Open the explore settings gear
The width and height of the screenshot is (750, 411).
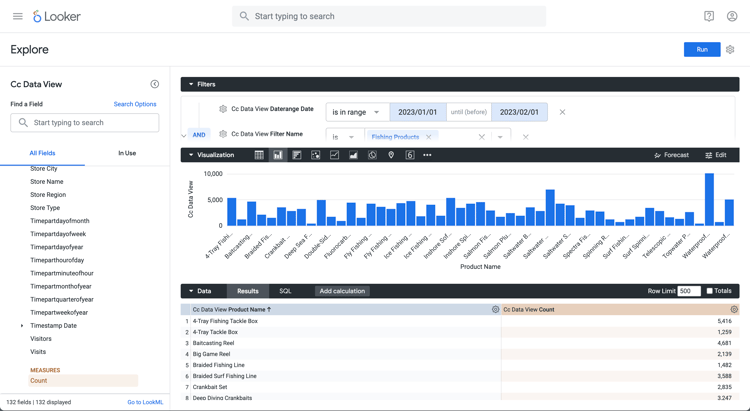[730, 49]
